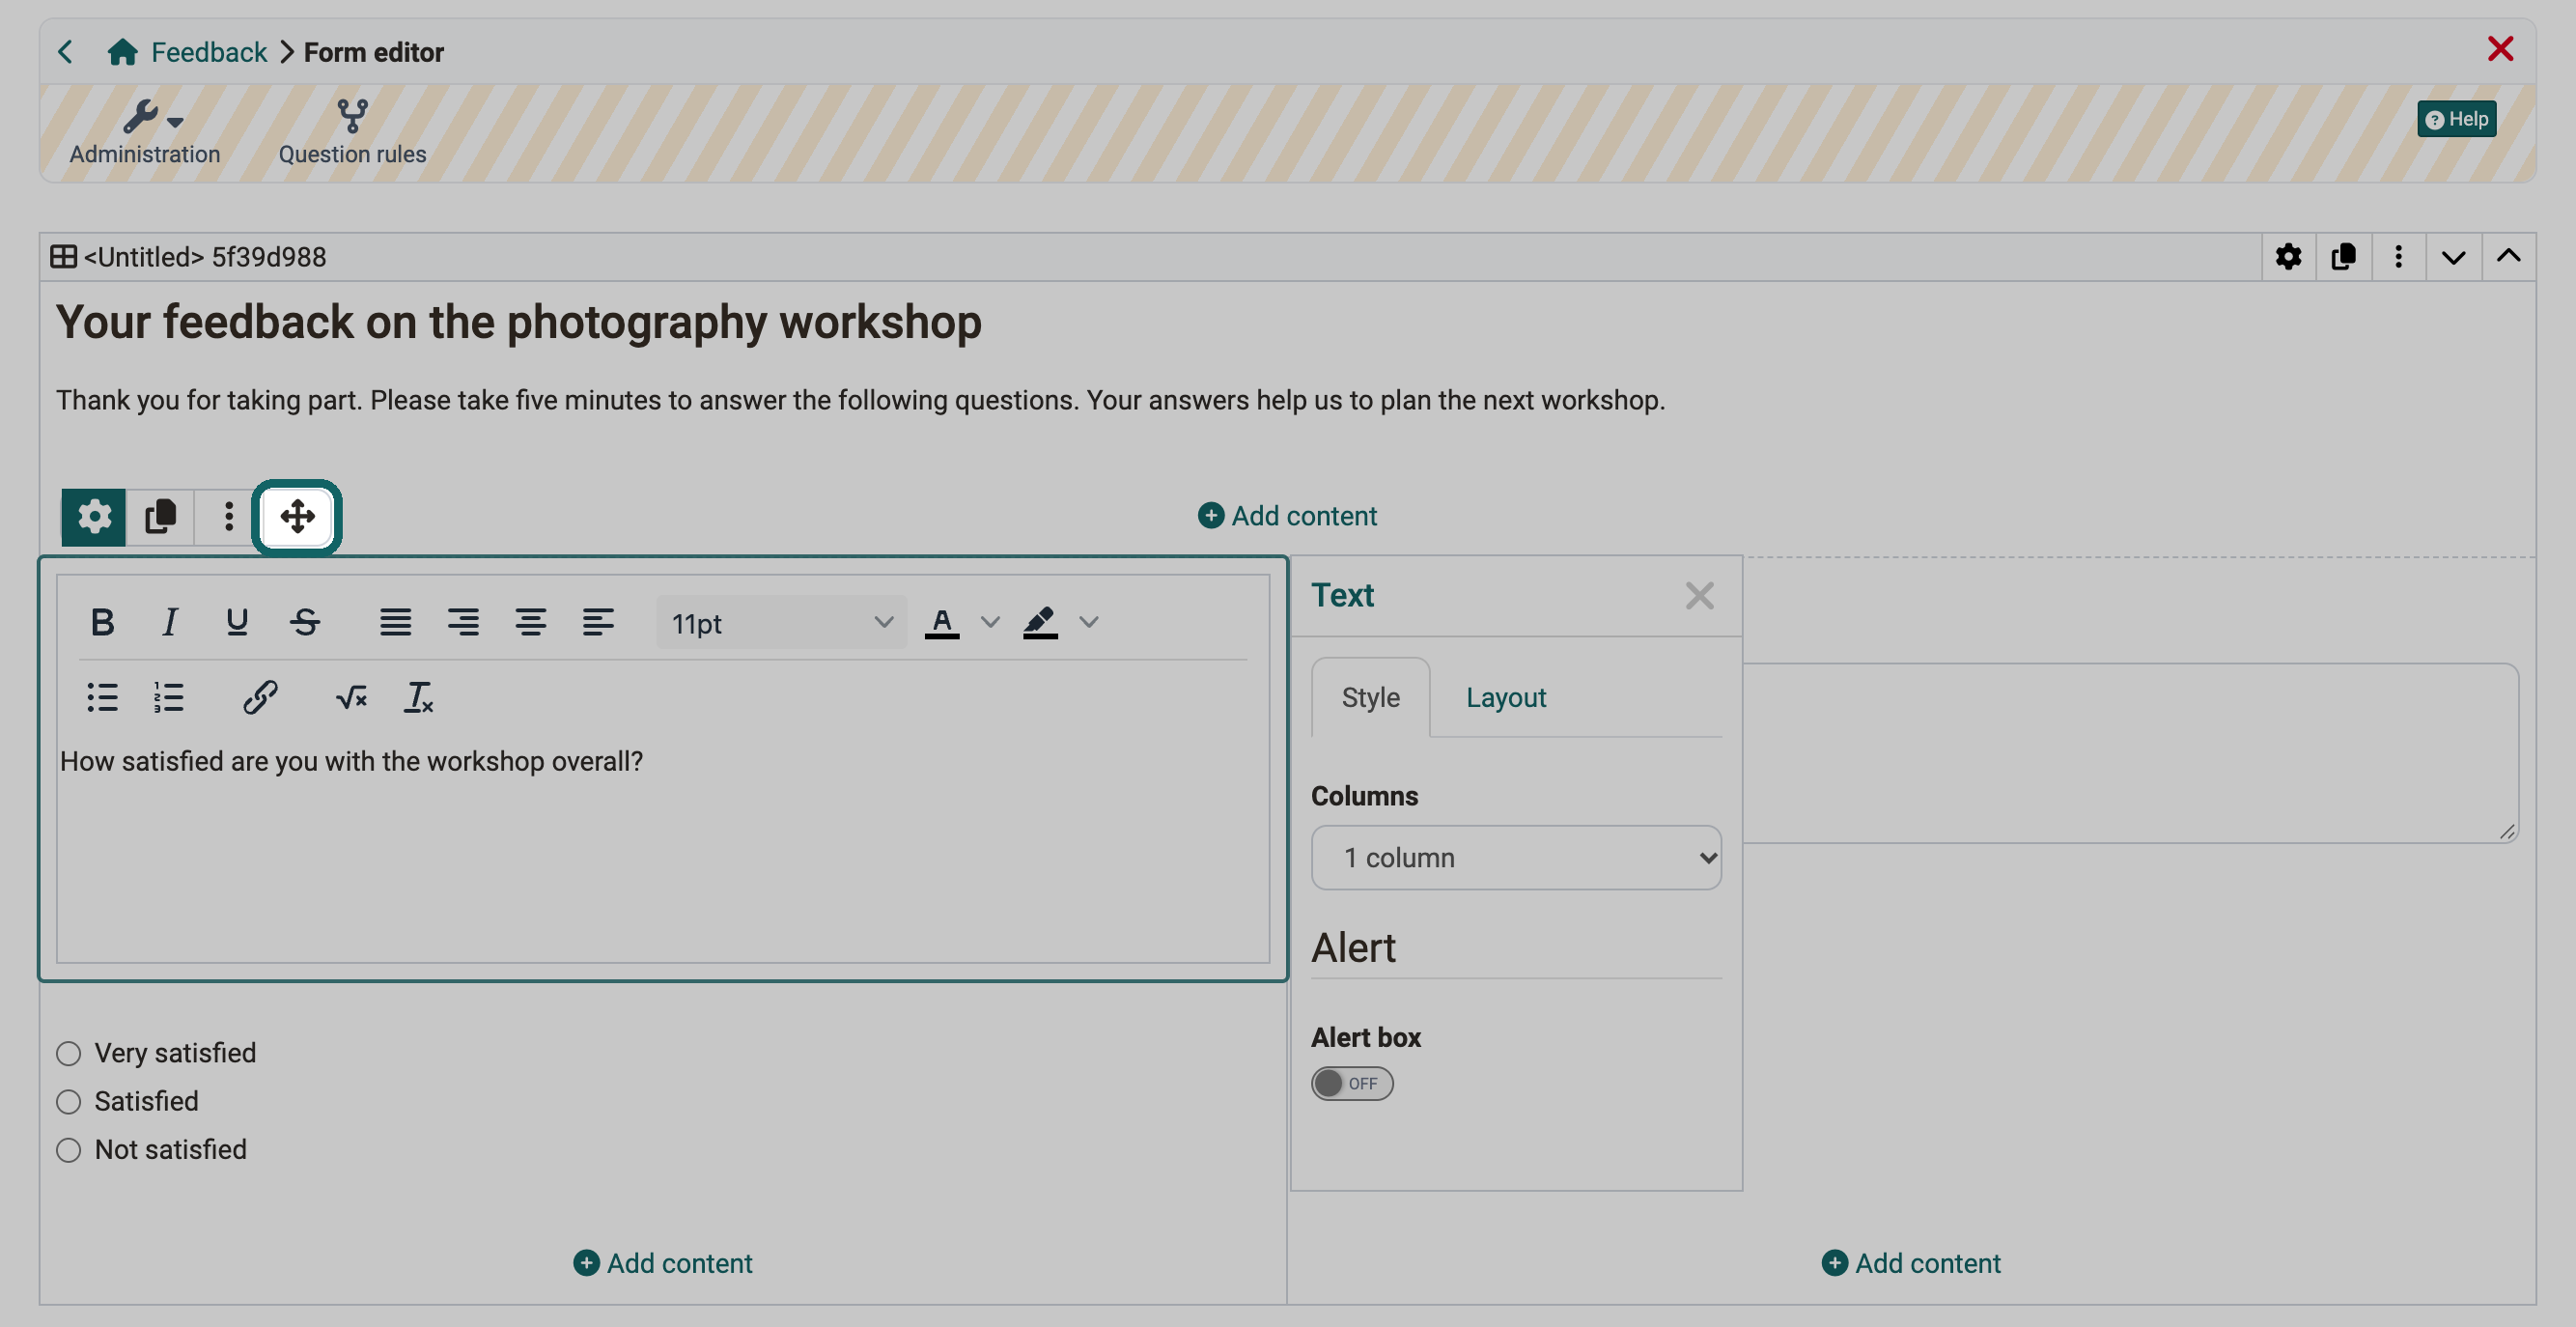Align text to the right

point(463,622)
